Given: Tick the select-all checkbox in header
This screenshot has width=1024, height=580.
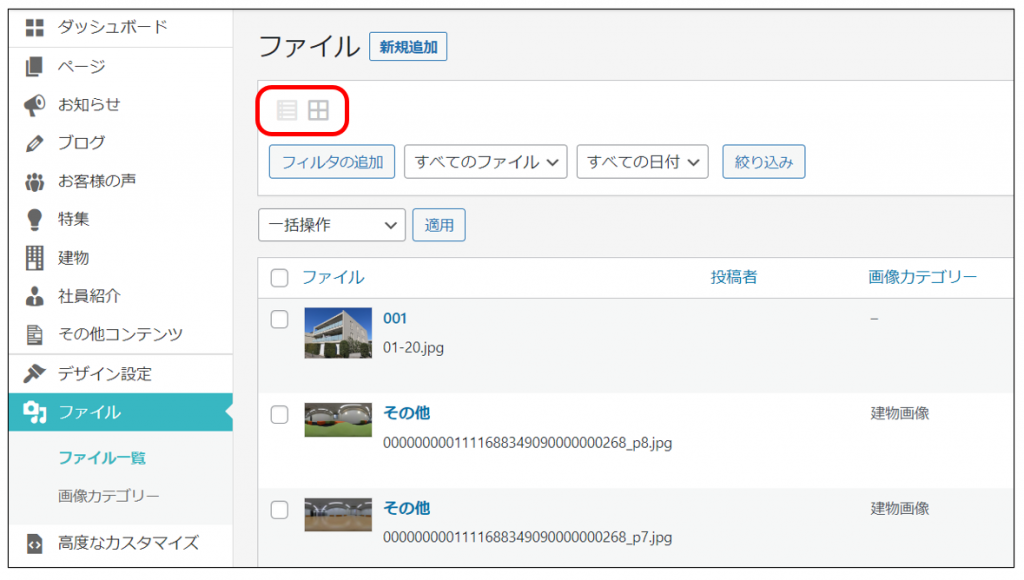Looking at the screenshot, I should [280, 278].
